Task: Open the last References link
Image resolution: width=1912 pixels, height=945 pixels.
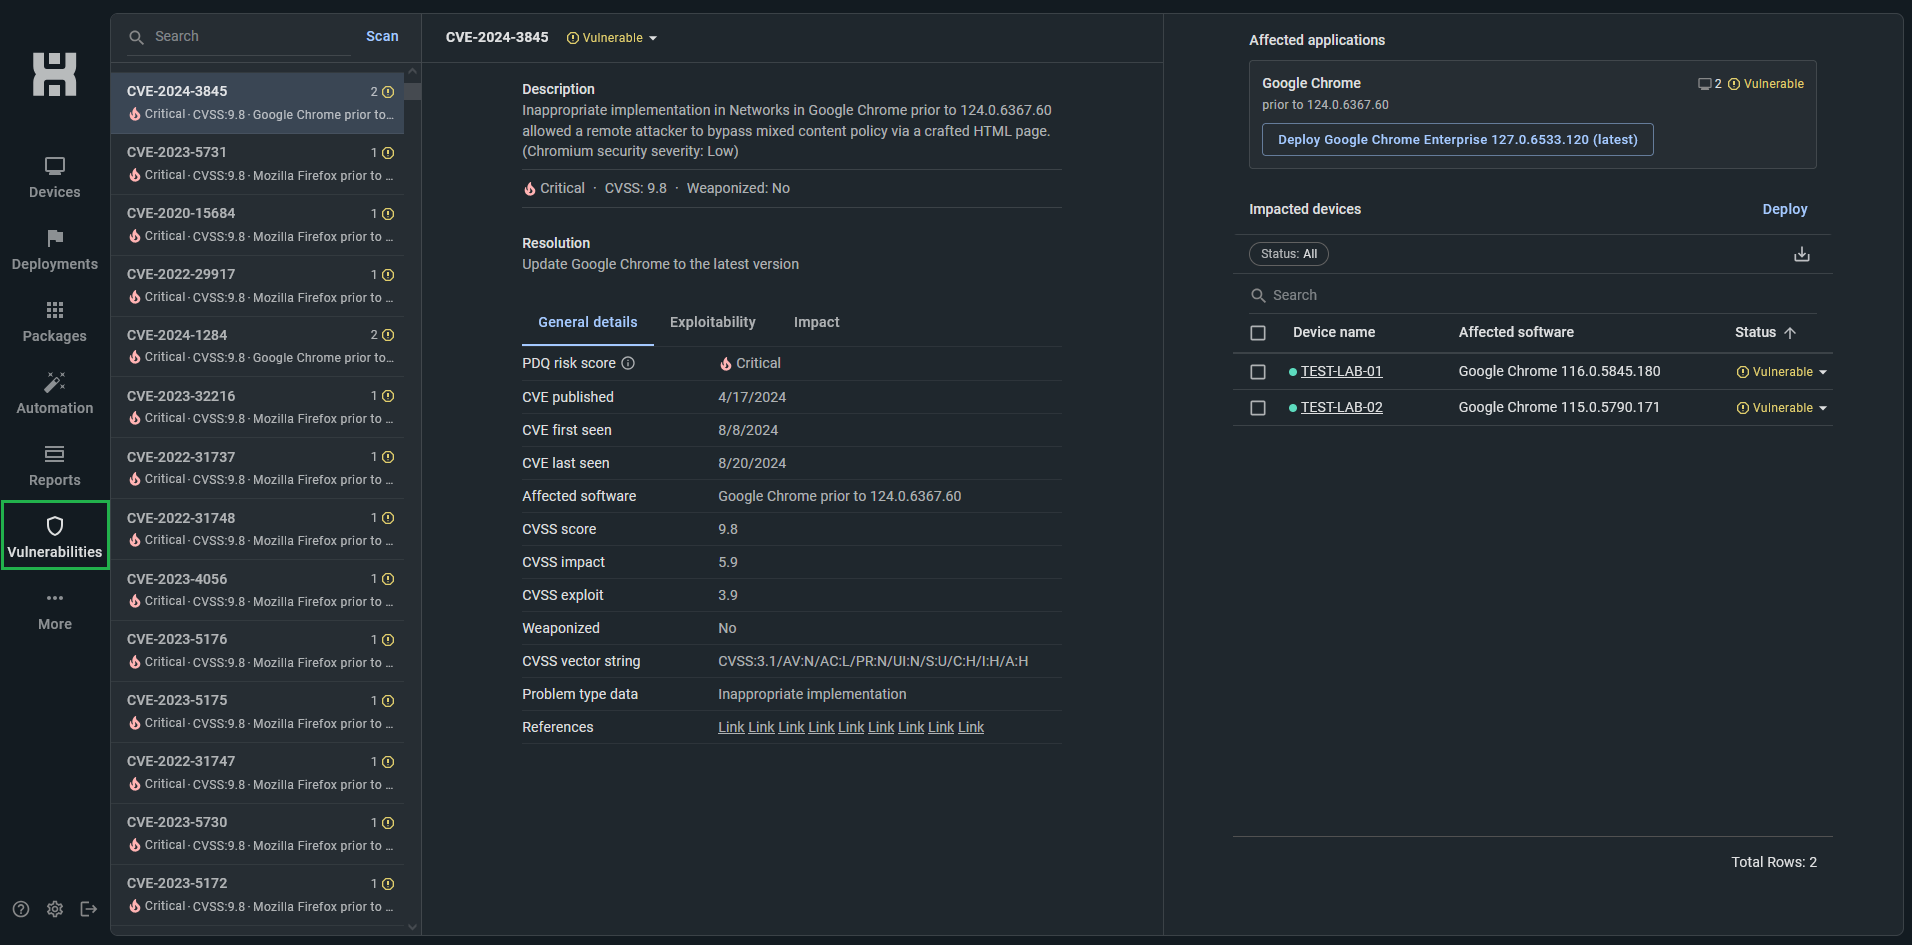Action: pyautogui.click(x=971, y=727)
